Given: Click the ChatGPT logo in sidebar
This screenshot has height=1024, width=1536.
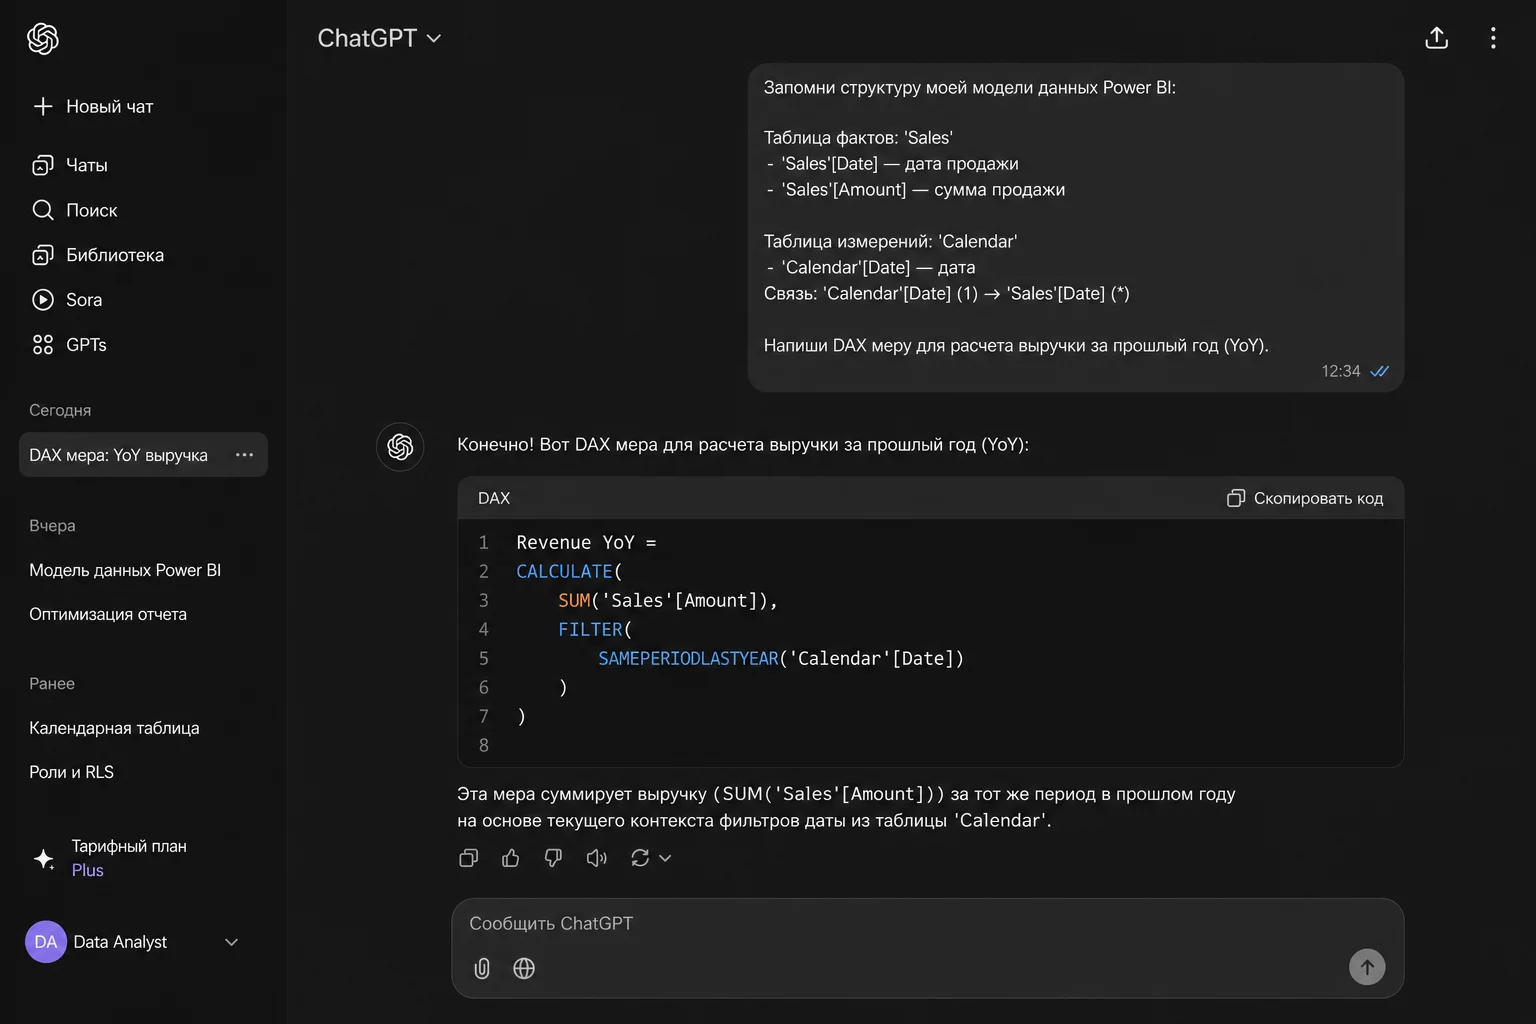Looking at the screenshot, I should (43, 38).
